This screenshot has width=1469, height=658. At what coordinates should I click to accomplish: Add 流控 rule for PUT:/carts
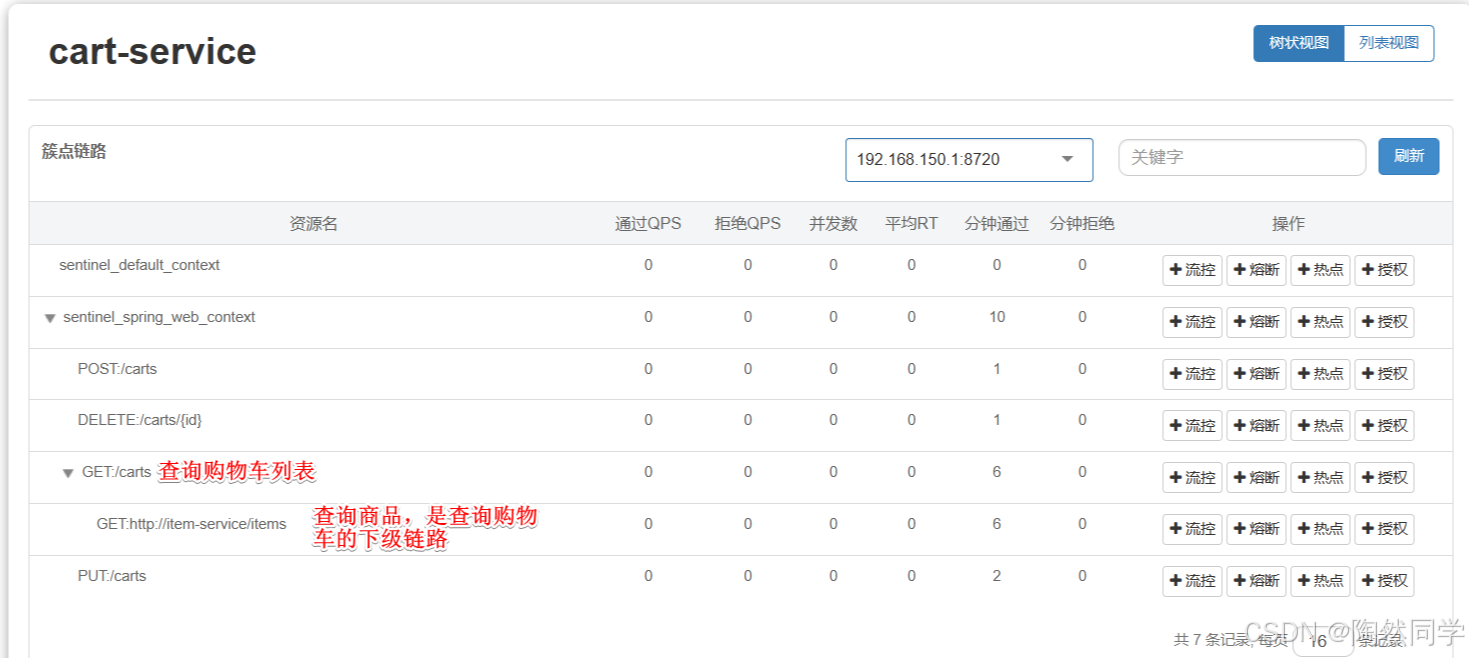[x=1192, y=581]
